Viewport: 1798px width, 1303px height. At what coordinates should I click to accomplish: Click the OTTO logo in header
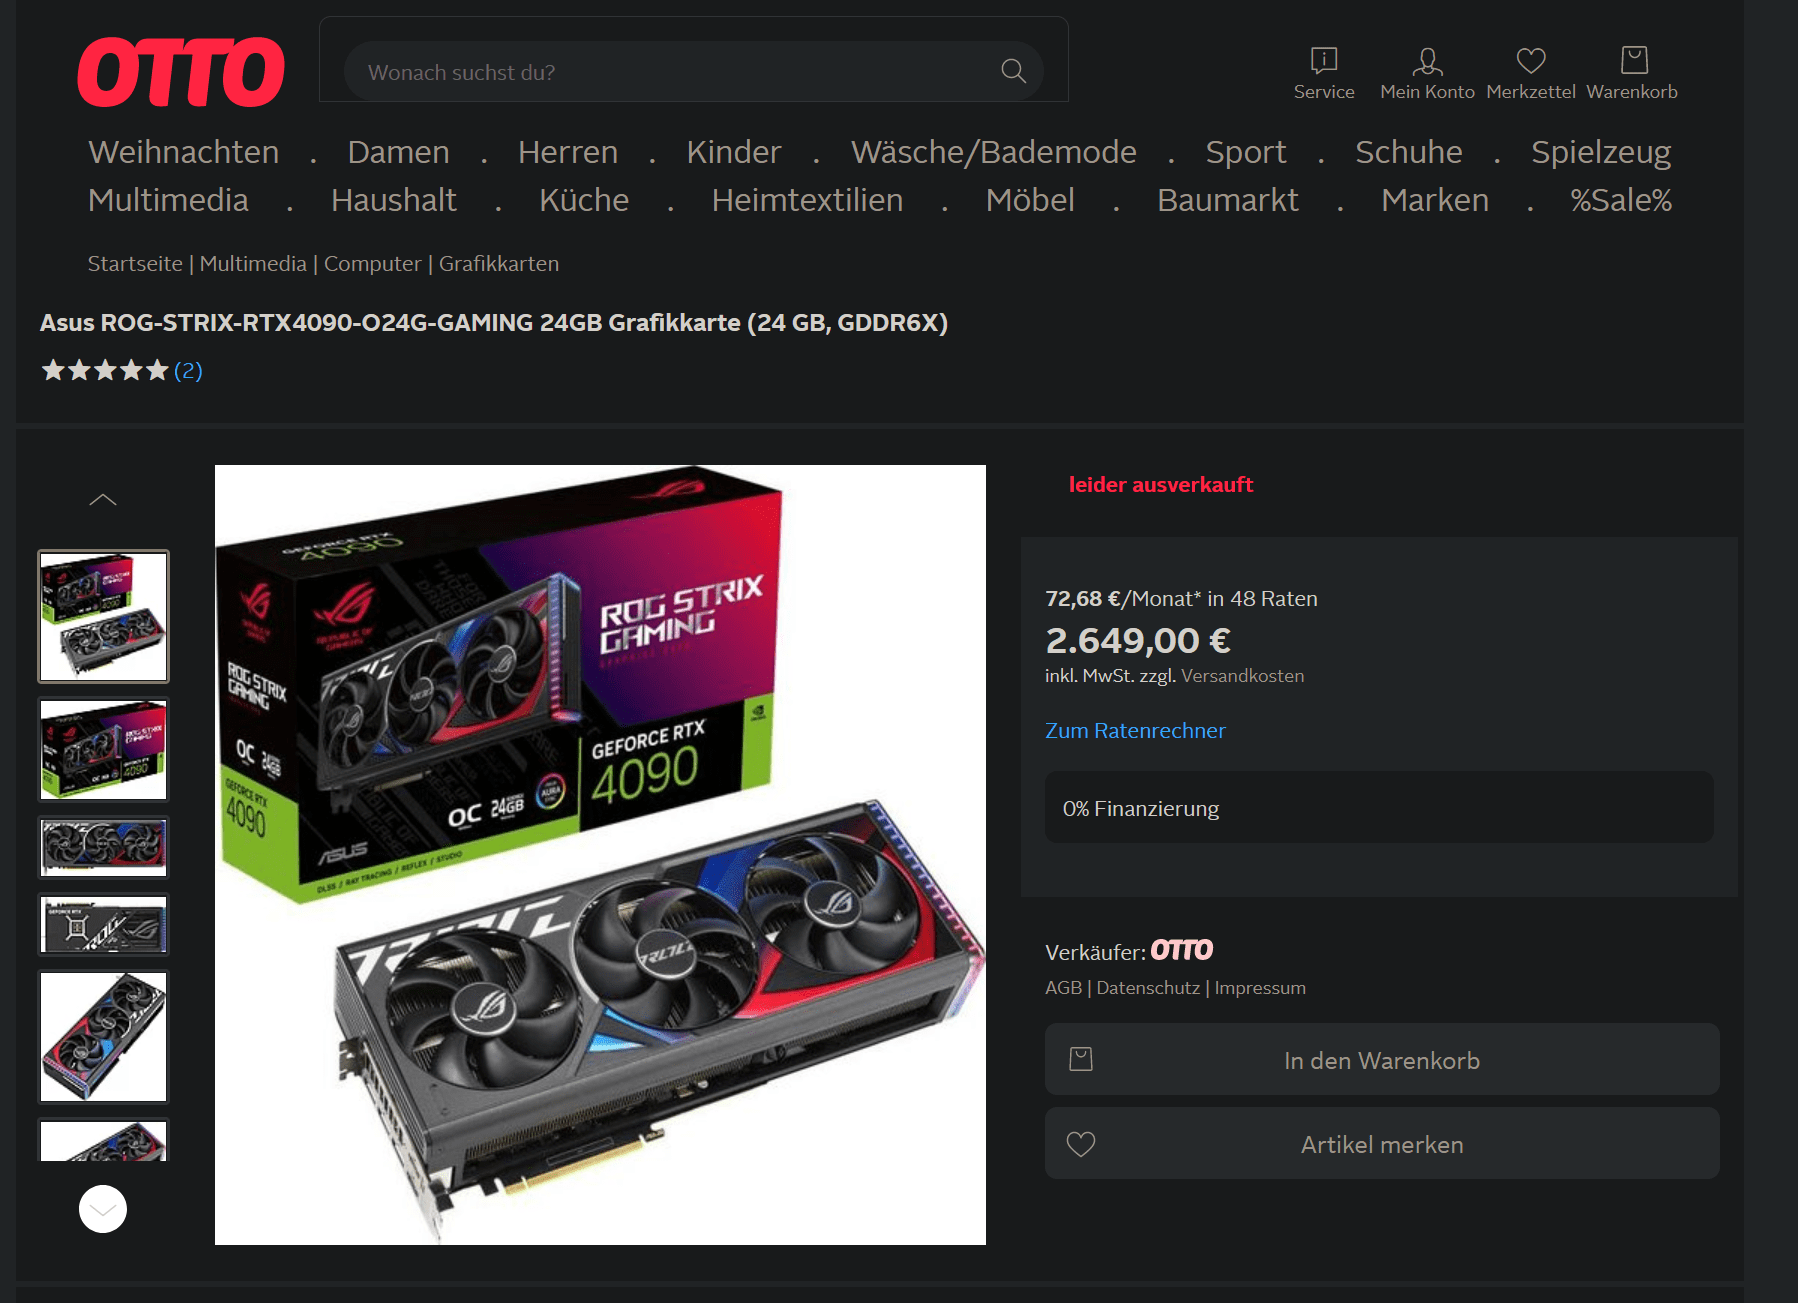click(x=181, y=72)
